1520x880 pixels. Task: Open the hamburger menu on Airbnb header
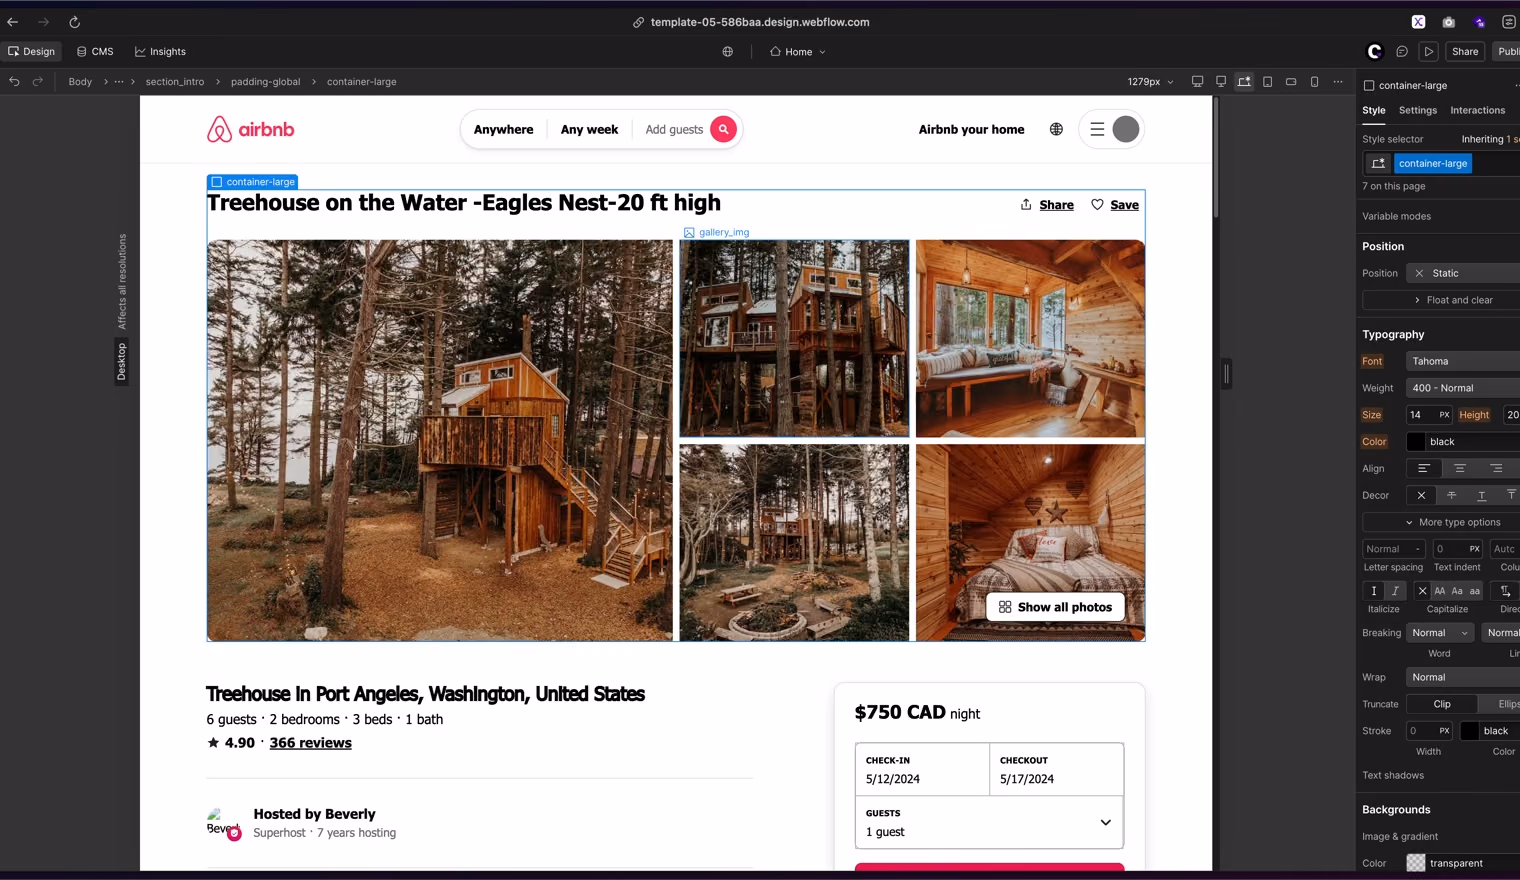[1097, 129]
